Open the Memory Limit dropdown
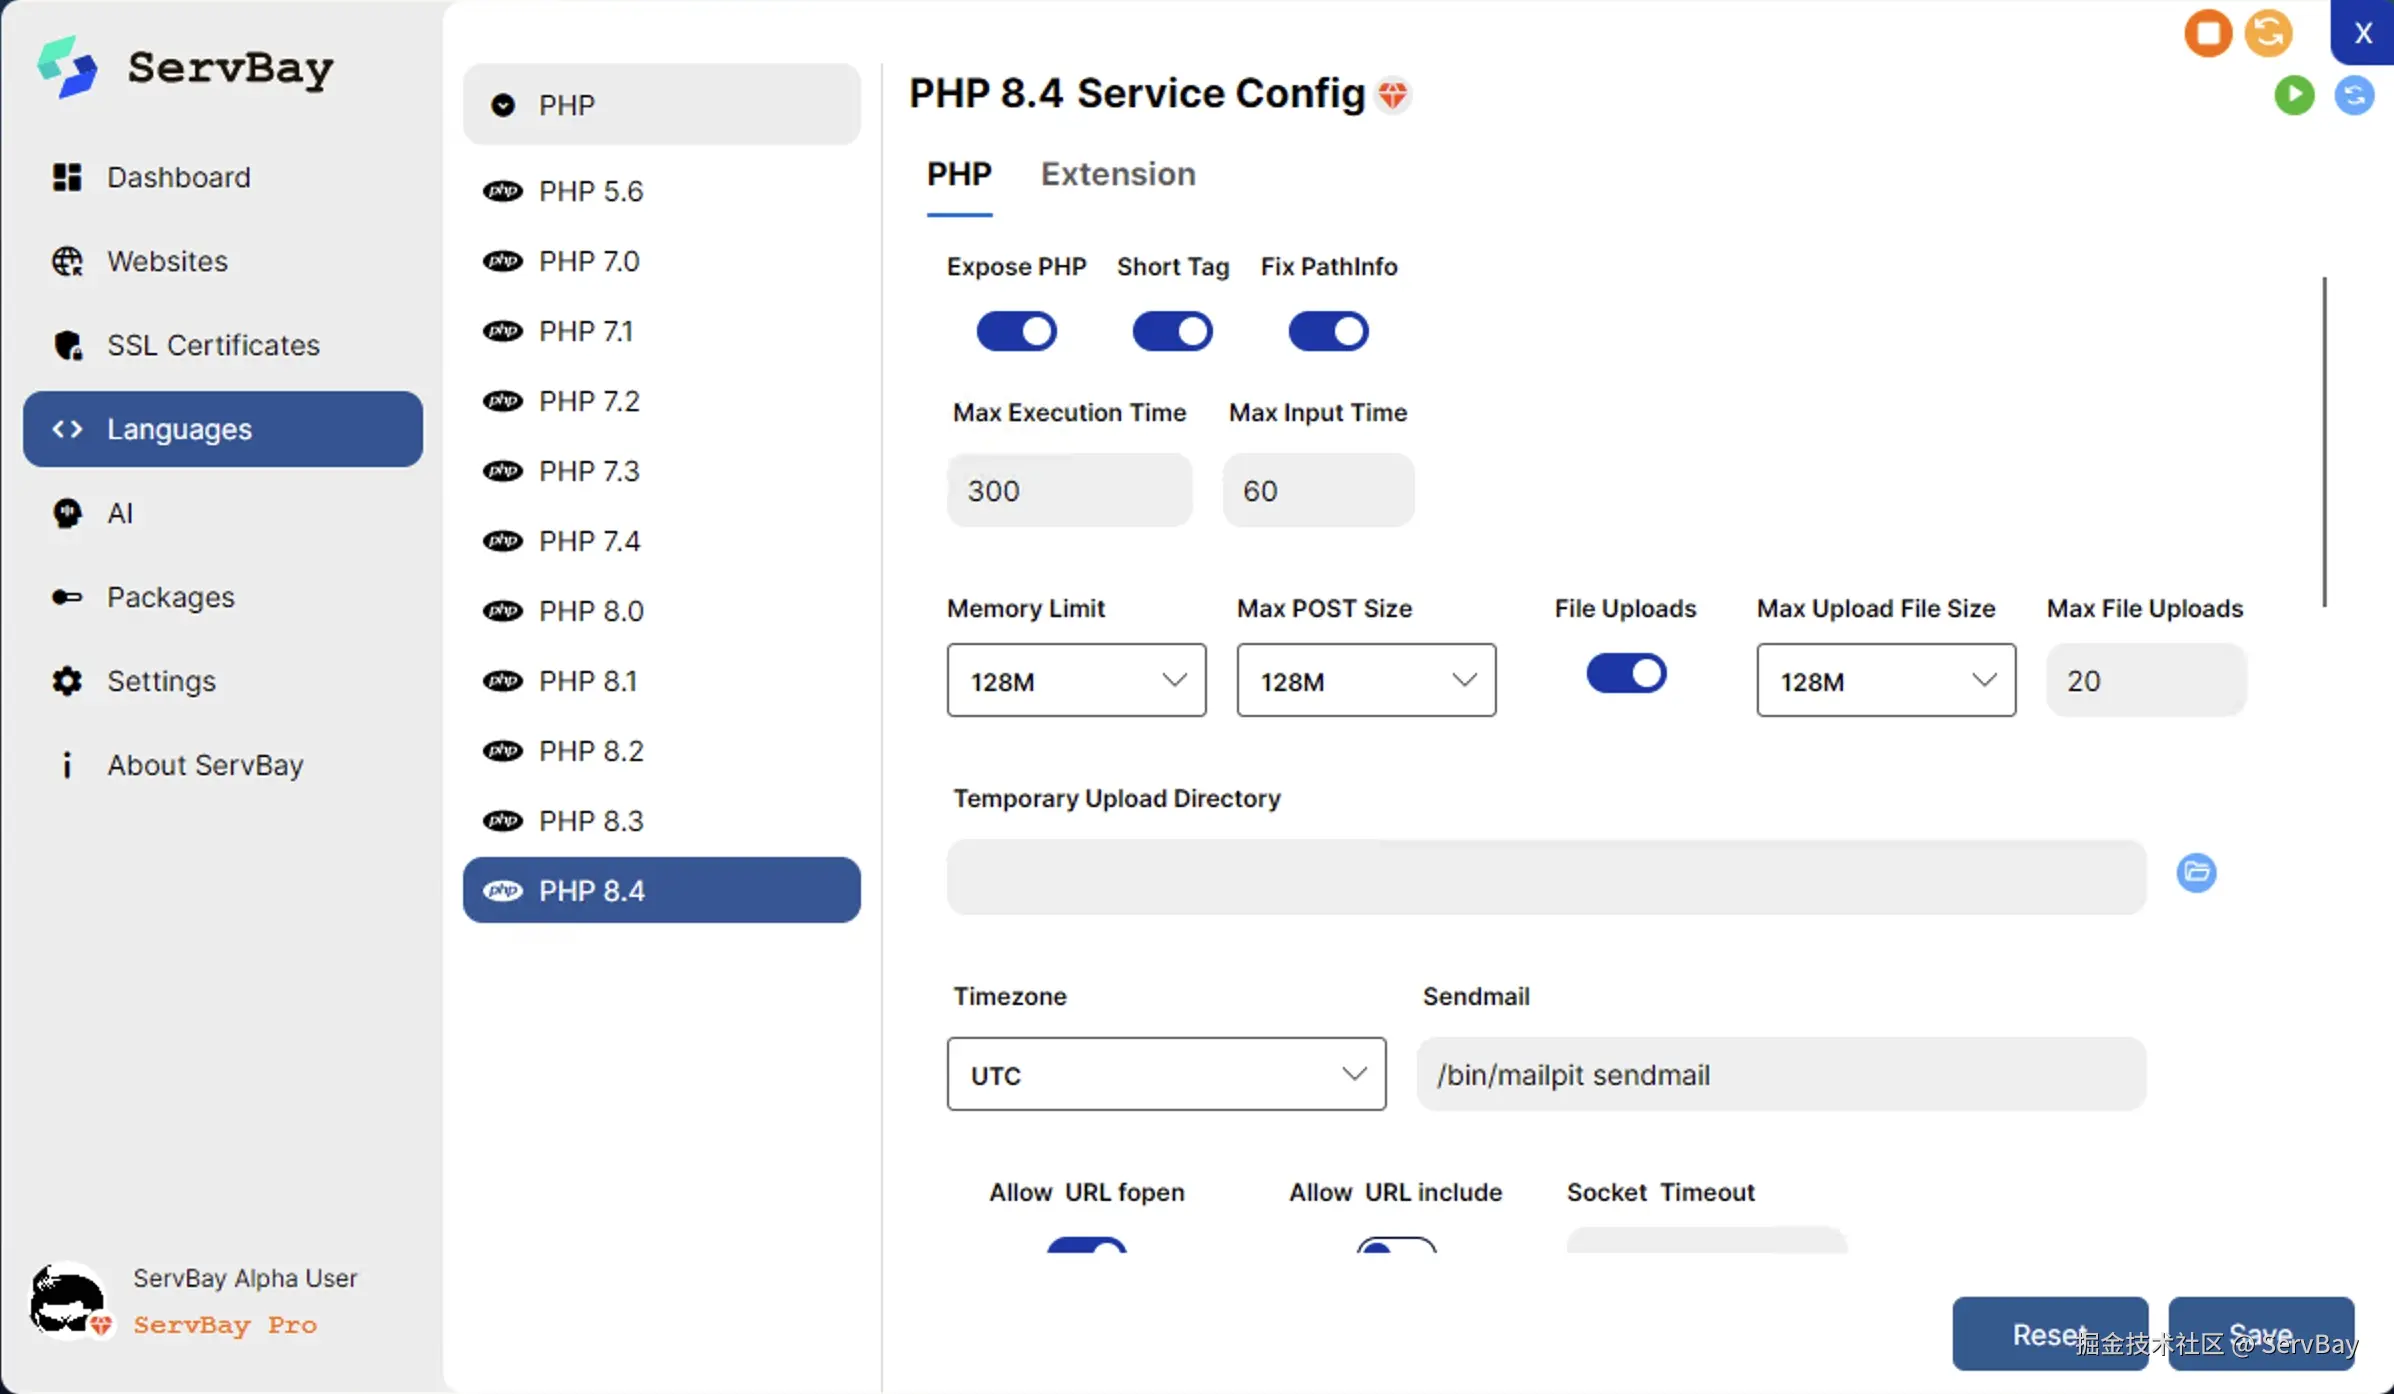The image size is (2394, 1394). click(x=1076, y=681)
